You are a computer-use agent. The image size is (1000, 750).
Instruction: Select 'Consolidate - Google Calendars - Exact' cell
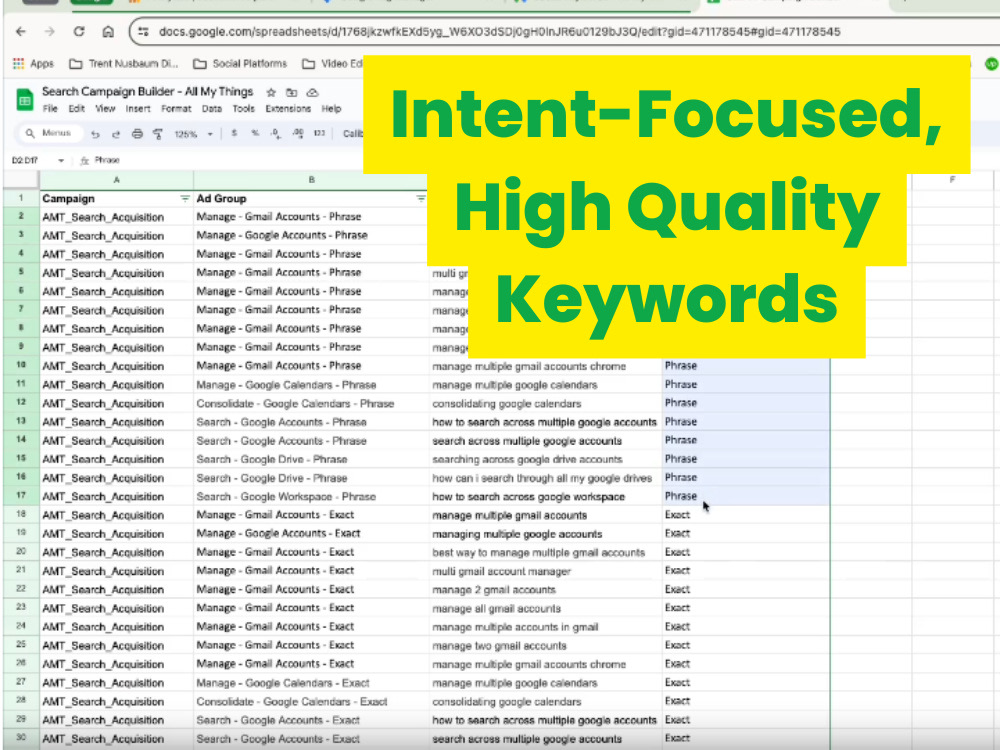click(x=311, y=702)
